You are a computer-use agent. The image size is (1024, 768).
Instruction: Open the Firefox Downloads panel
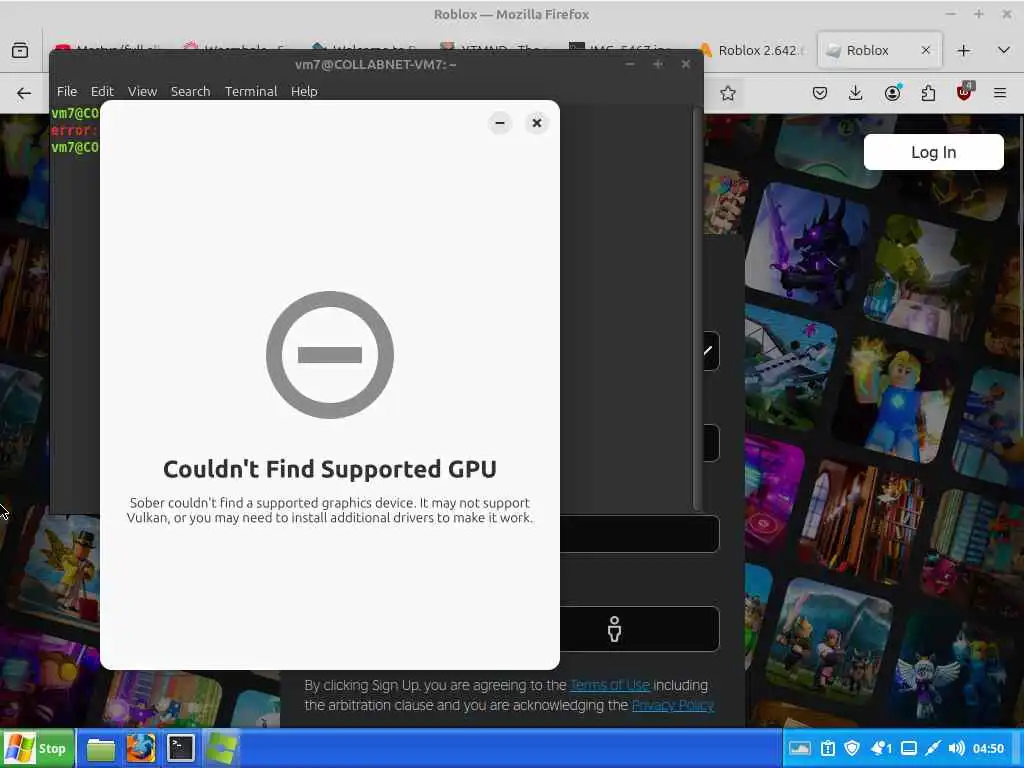coord(855,93)
